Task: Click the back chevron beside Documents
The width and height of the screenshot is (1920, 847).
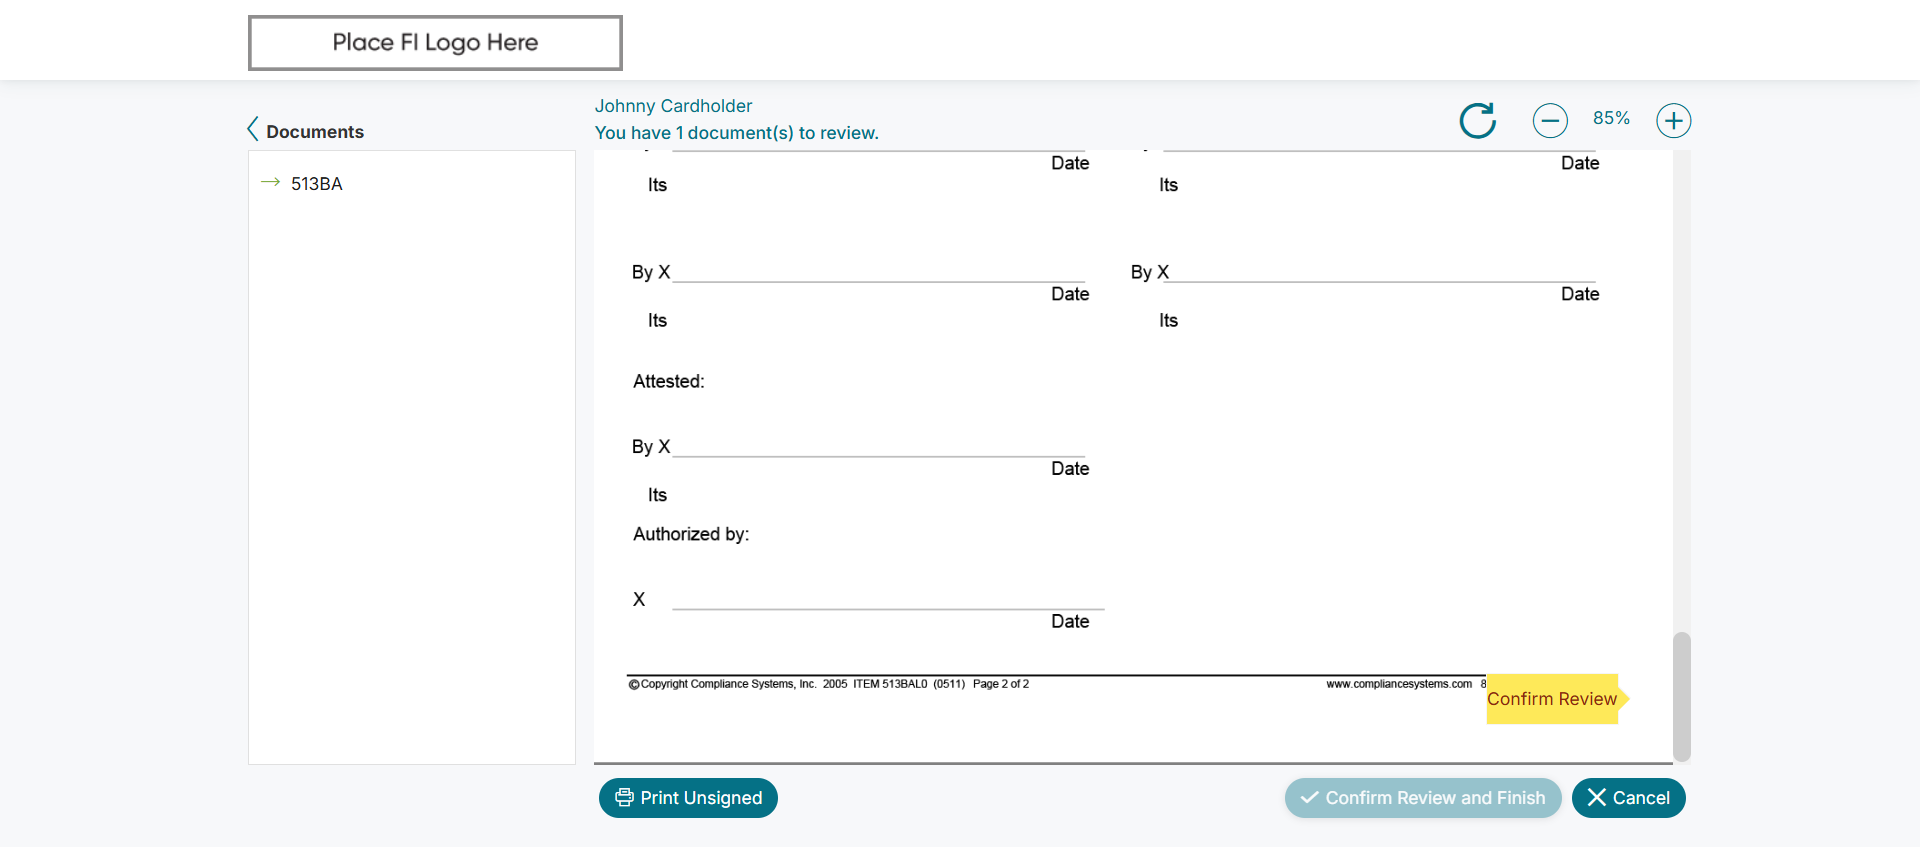Action: (x=253, y=130)
